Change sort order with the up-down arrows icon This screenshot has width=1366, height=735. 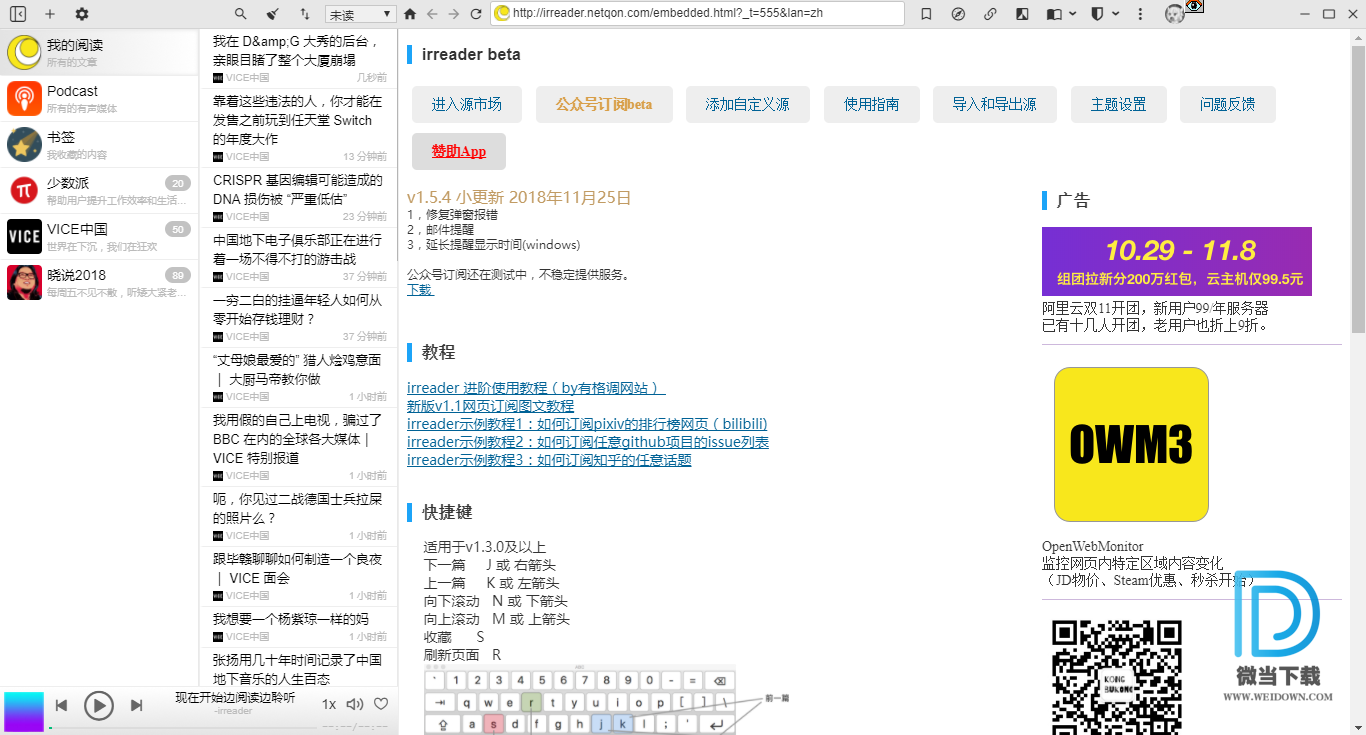[x=304, y=14]
